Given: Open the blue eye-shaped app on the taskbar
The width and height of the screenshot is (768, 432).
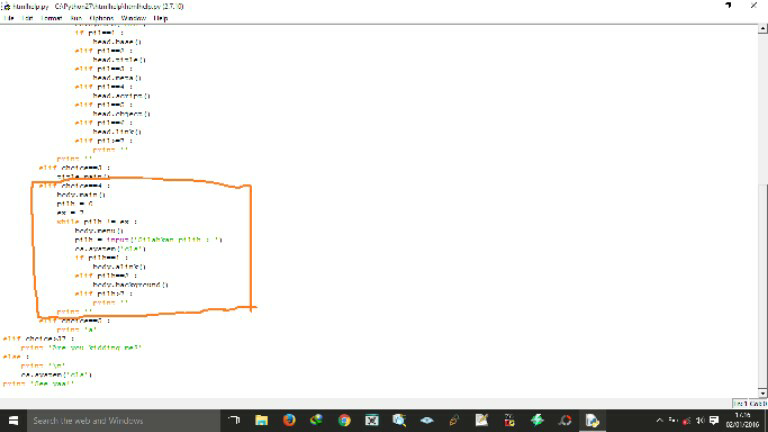Looking at the screenshot, I should tap(427, 420).
